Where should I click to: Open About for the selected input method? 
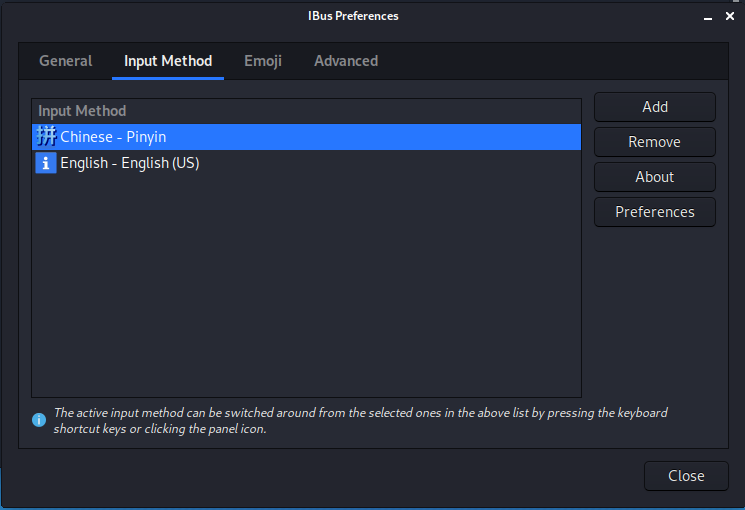tap(655, 177)
